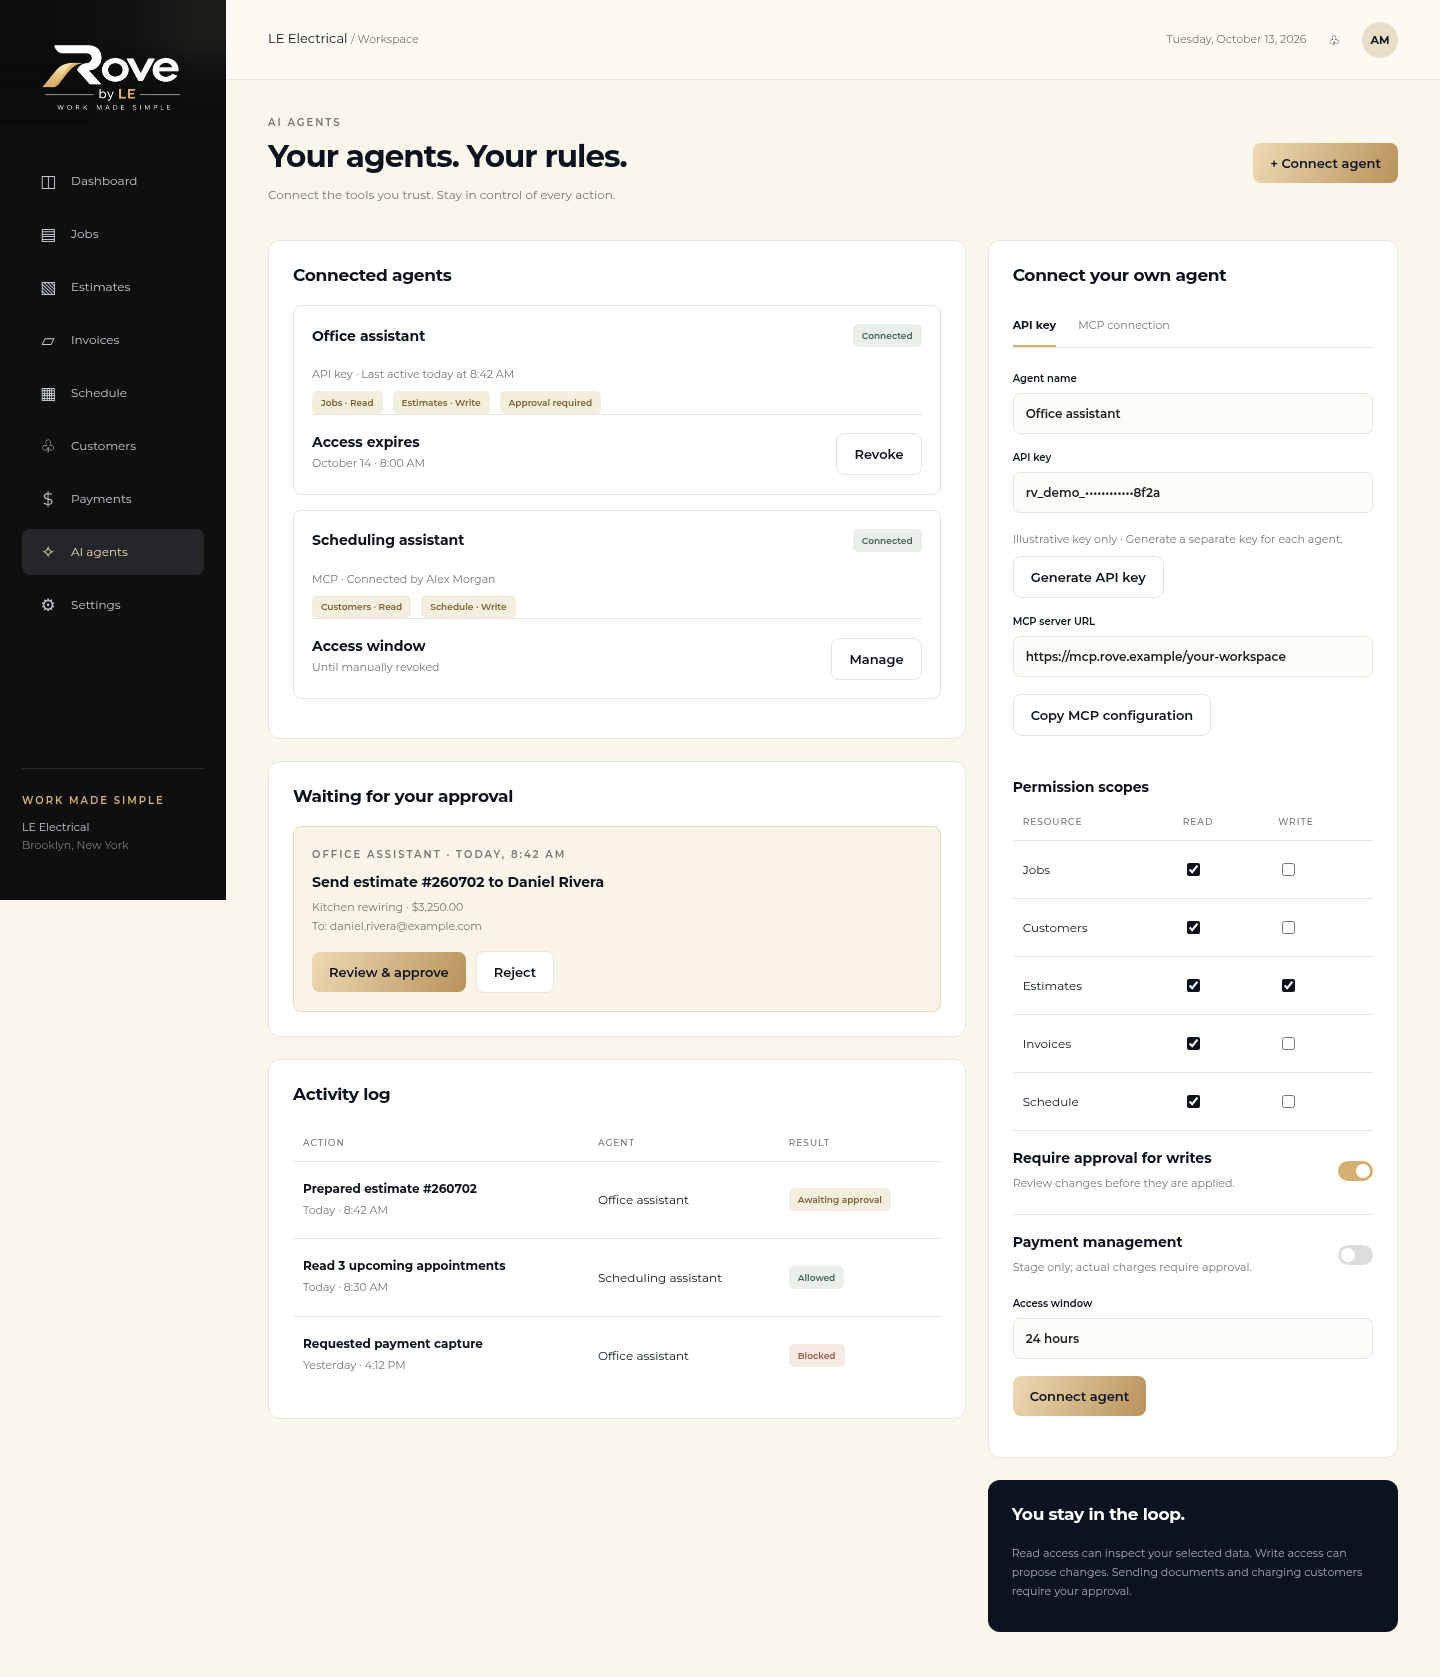Open Estimates in the sidebar
Image resolution: width=1440 pixels, height=1677 pixels.
pos(113,288)
